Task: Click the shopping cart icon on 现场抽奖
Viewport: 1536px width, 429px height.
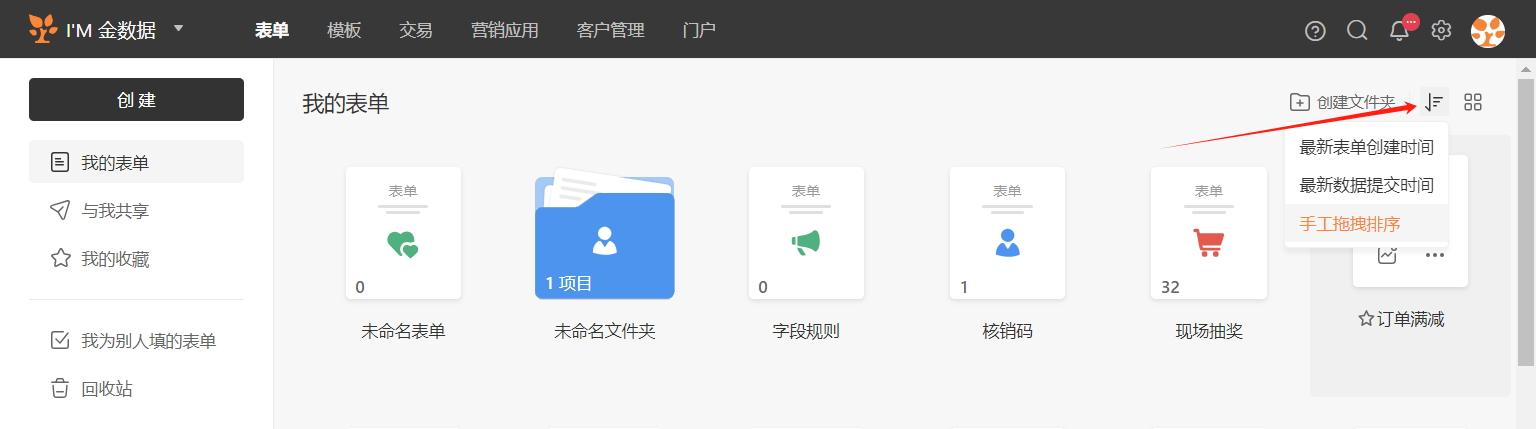Action: tap(1208, 243)
